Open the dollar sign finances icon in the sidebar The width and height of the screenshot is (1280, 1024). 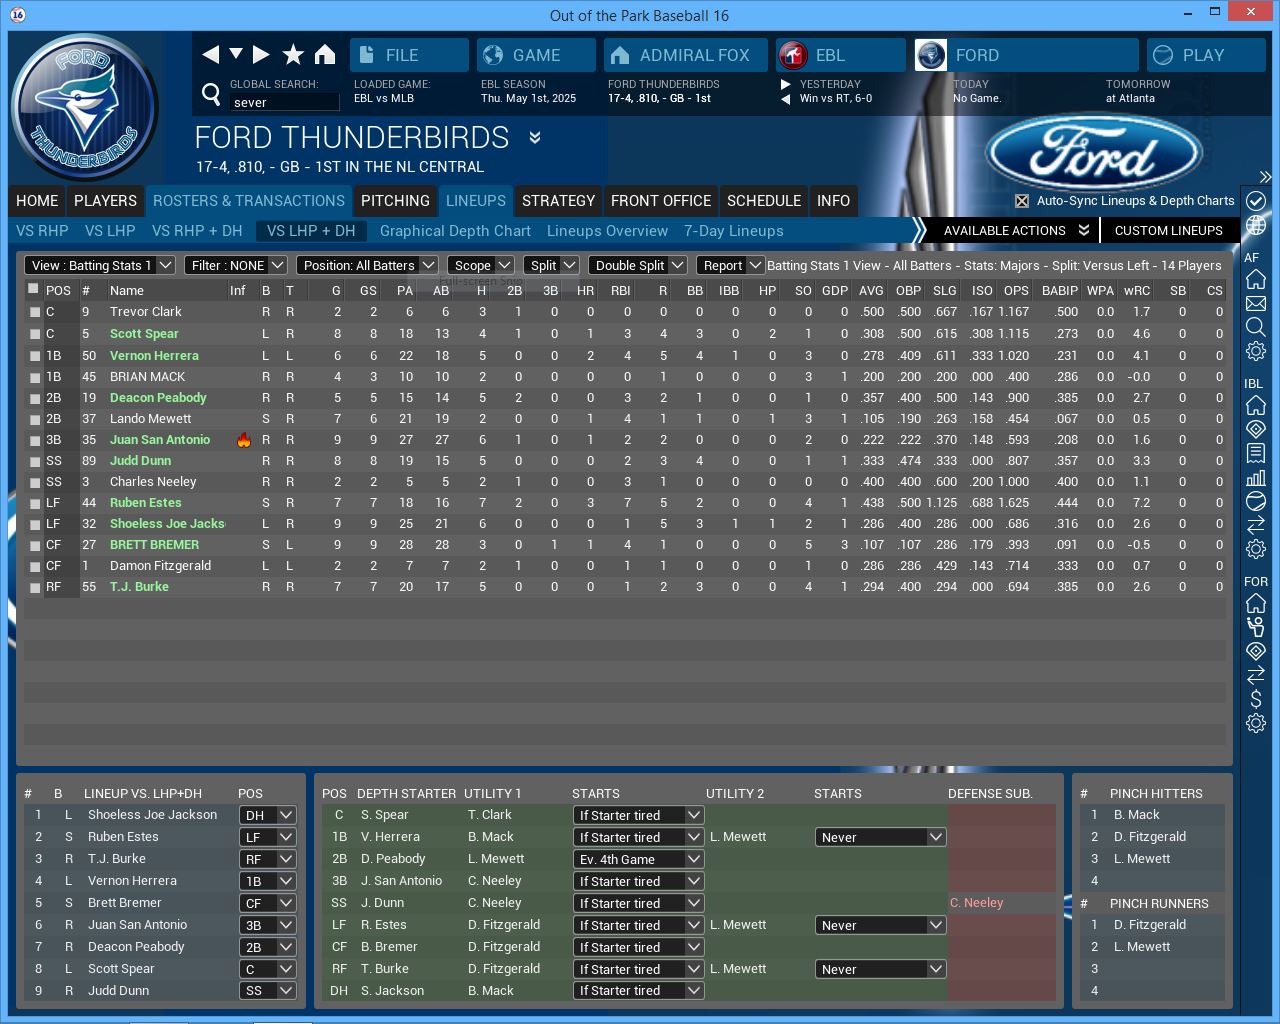pyautogui.click(x=1256, y=699)
